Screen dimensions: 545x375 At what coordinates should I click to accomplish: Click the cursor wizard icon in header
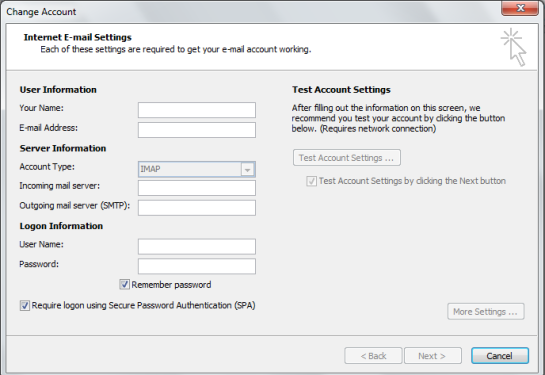[514, 47]
